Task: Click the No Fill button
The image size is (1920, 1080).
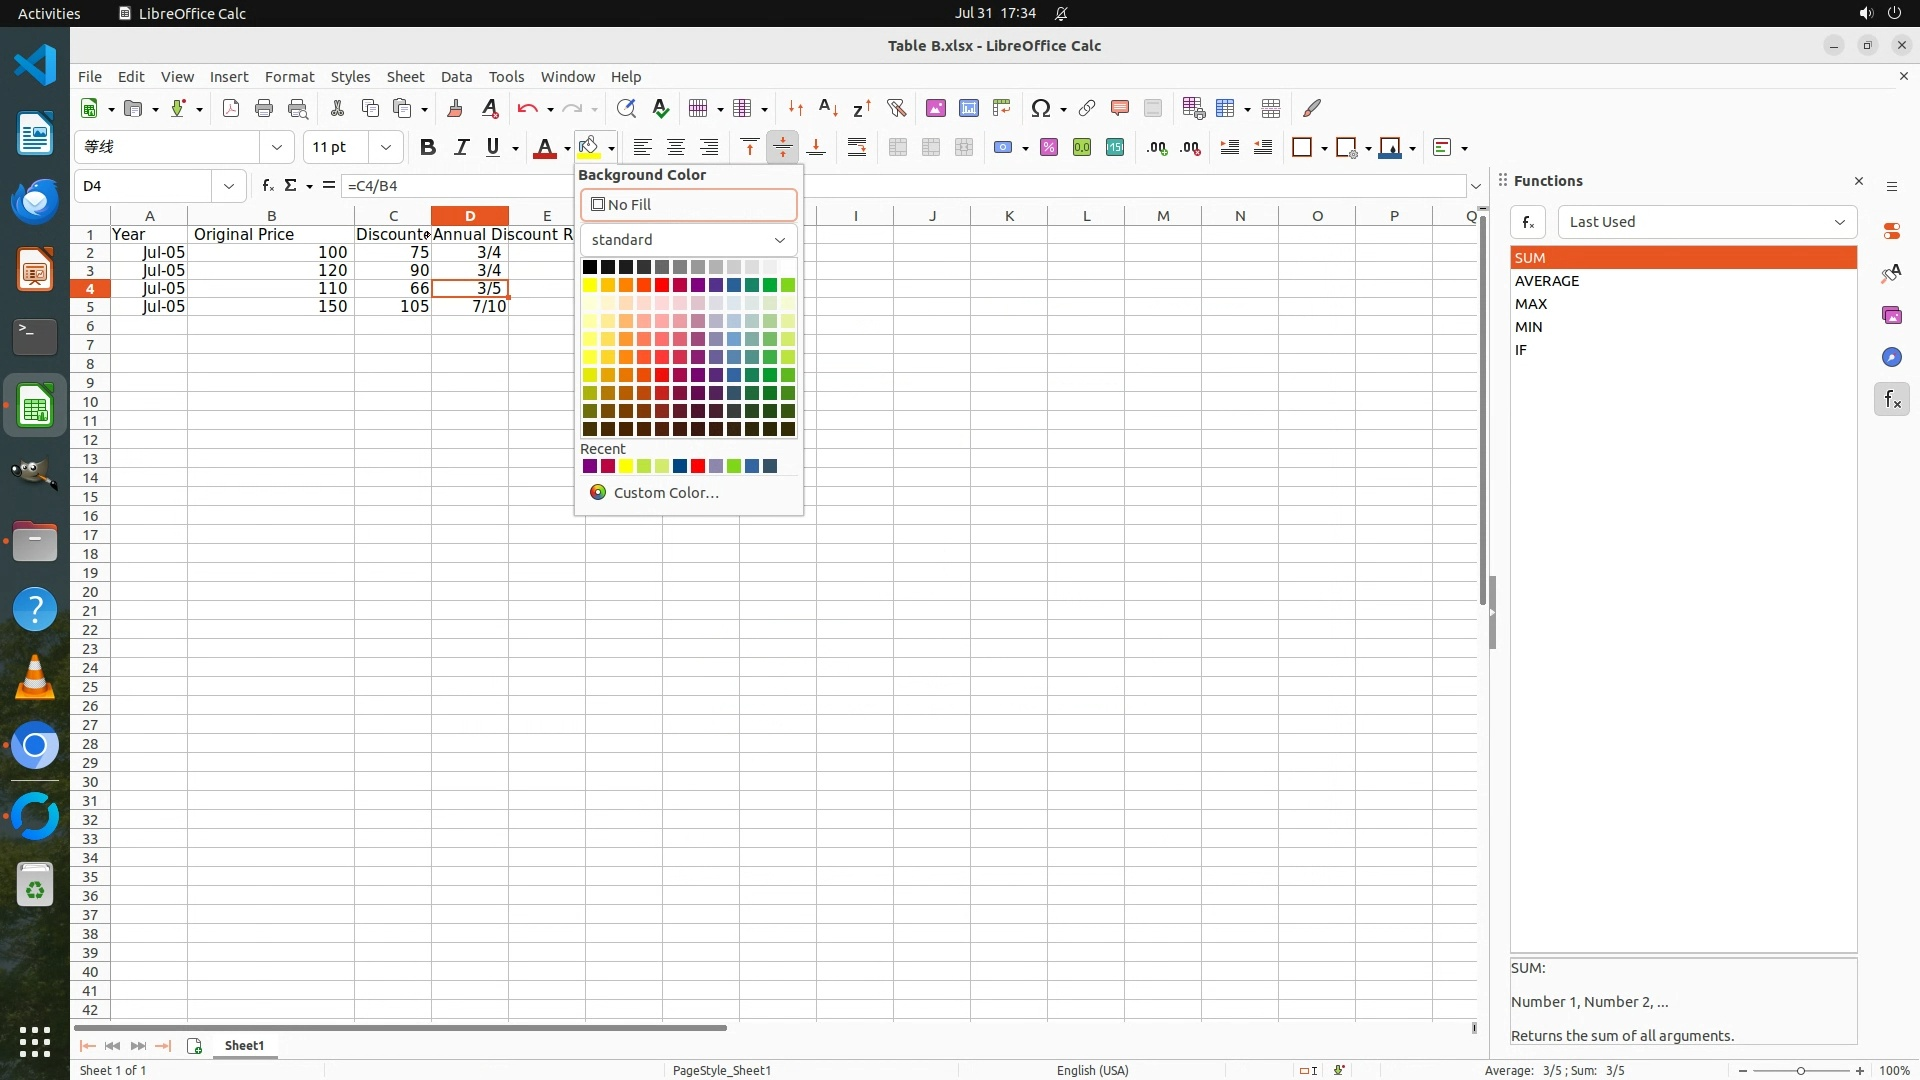Action: click(688, 204)
